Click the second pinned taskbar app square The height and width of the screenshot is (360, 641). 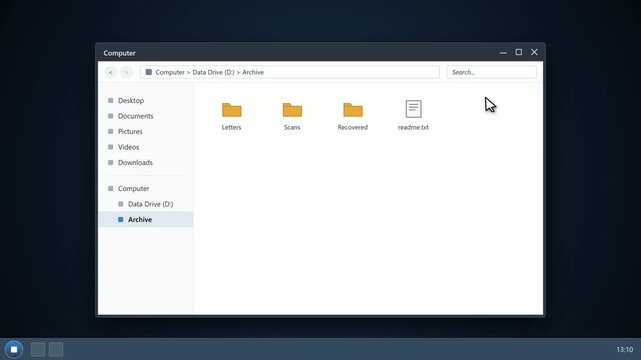[x=56, y=349]
